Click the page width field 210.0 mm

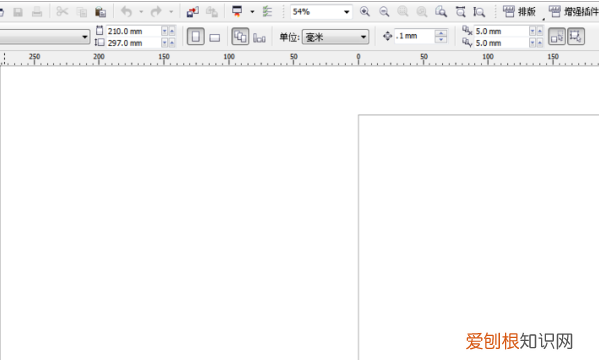(133, 31)
